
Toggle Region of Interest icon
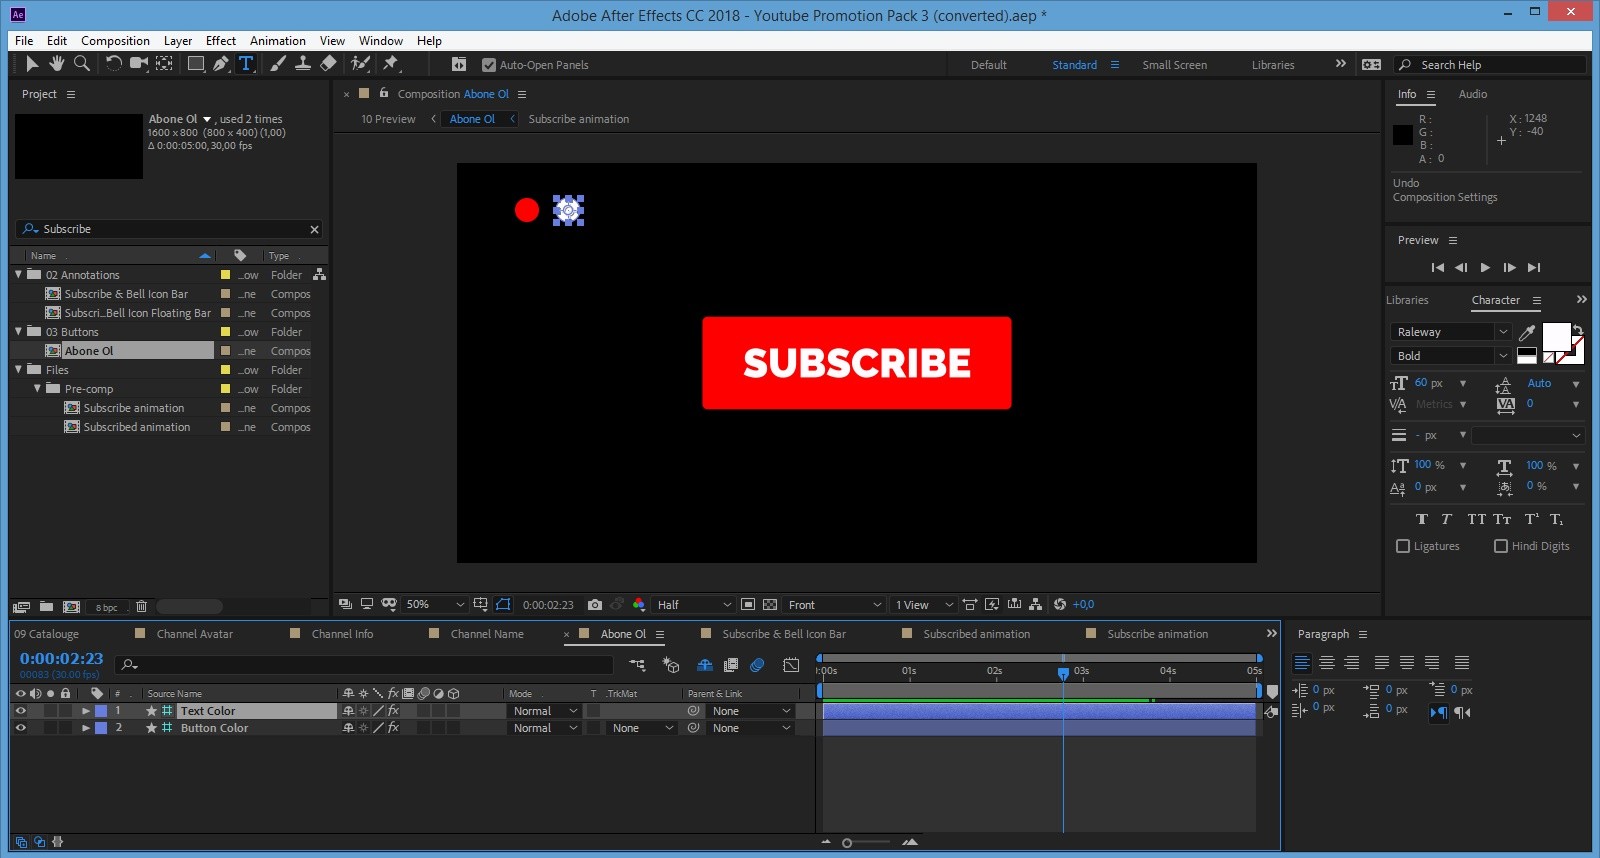click(x=748, y=604)
